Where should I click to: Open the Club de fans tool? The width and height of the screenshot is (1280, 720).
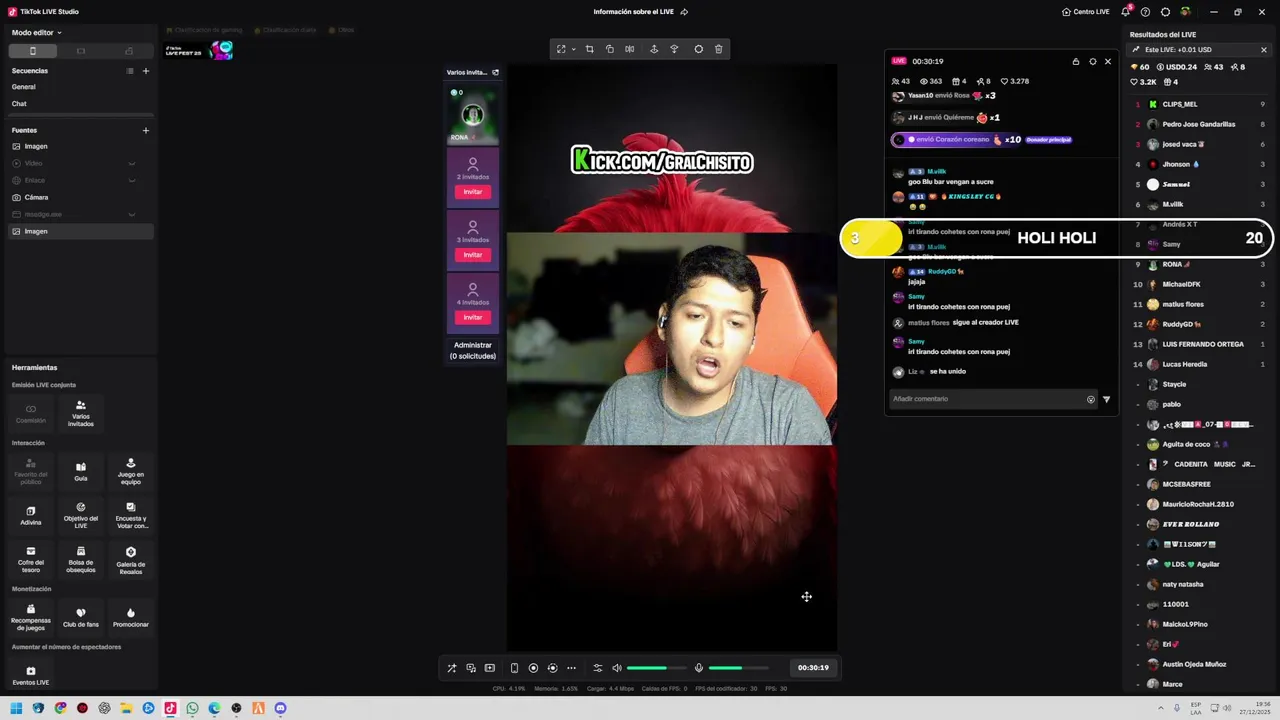click(x=81, y=618)
